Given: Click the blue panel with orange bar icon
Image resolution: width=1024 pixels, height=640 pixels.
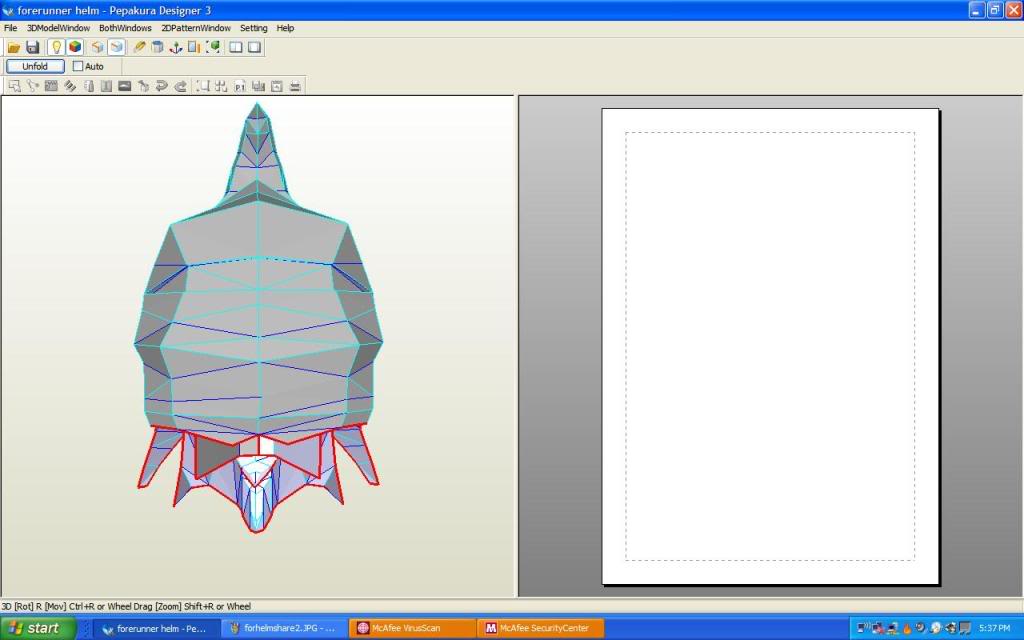Looking at the screenshot, I should pos(194,47).
